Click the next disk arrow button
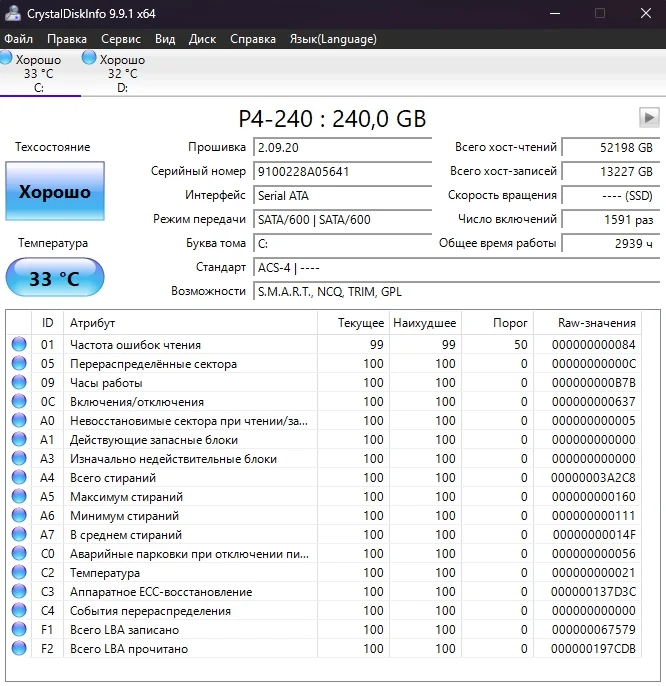 pyautogui.click(x=649, y=117)
